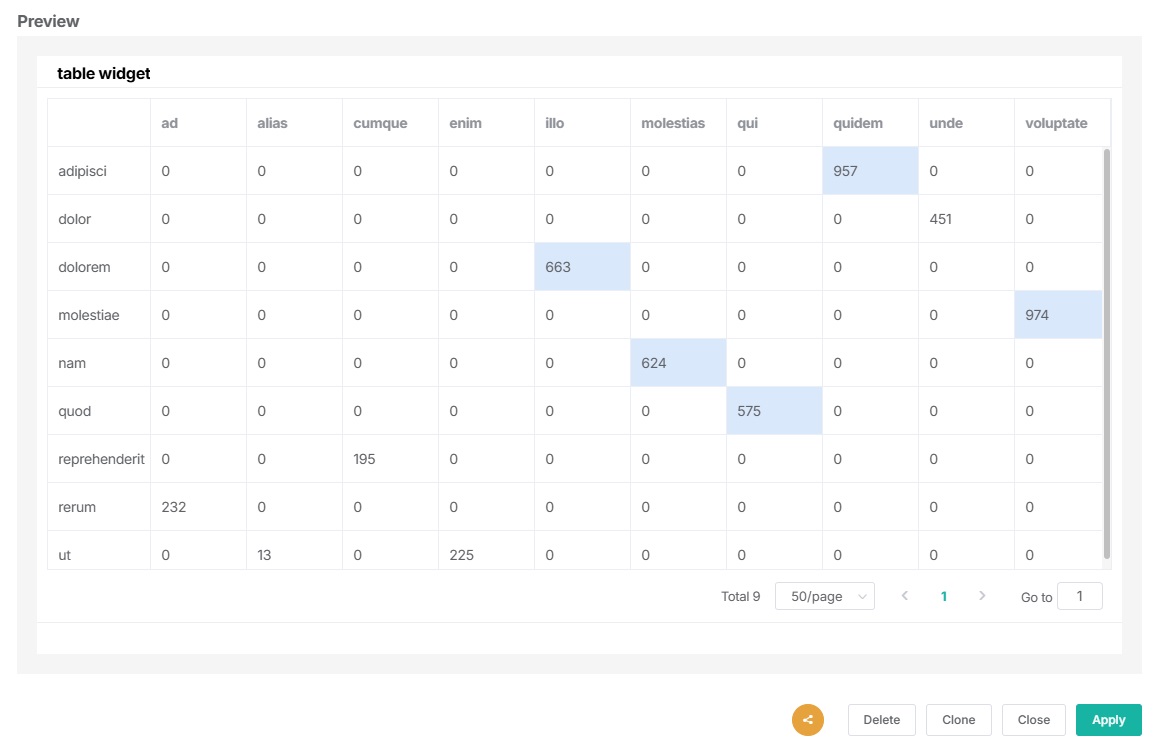Click the 'molestias' column header
The height and width of the screenshot is (753, 1158).
pos(673,123)
